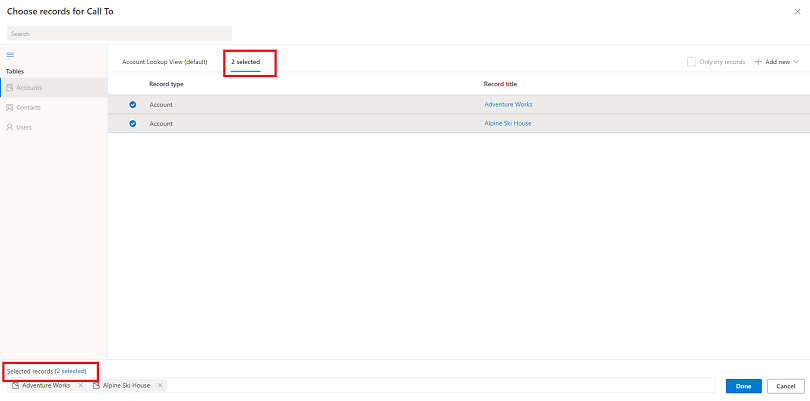Expand the Add new dropdown chevron
The image size is (810, 401).
[x=796, y=62]
